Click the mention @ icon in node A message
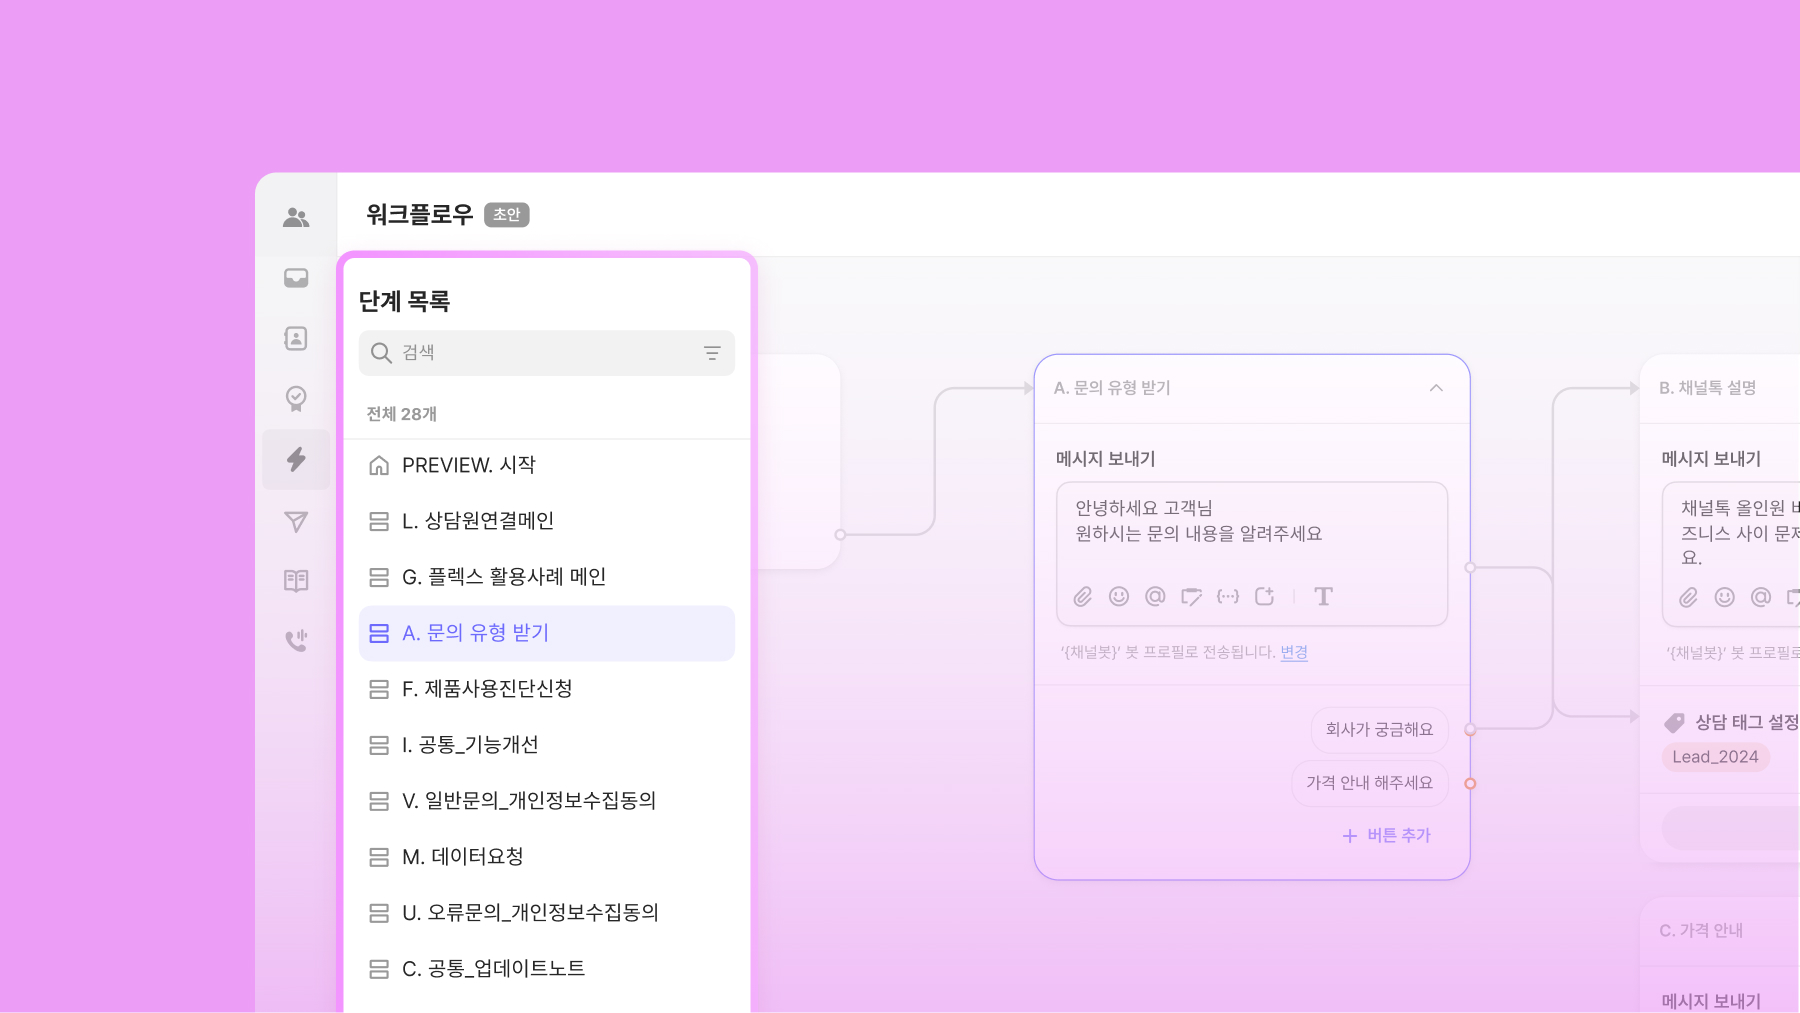The height and width of the screenshot is (1013, 1800). [1155, 597]
